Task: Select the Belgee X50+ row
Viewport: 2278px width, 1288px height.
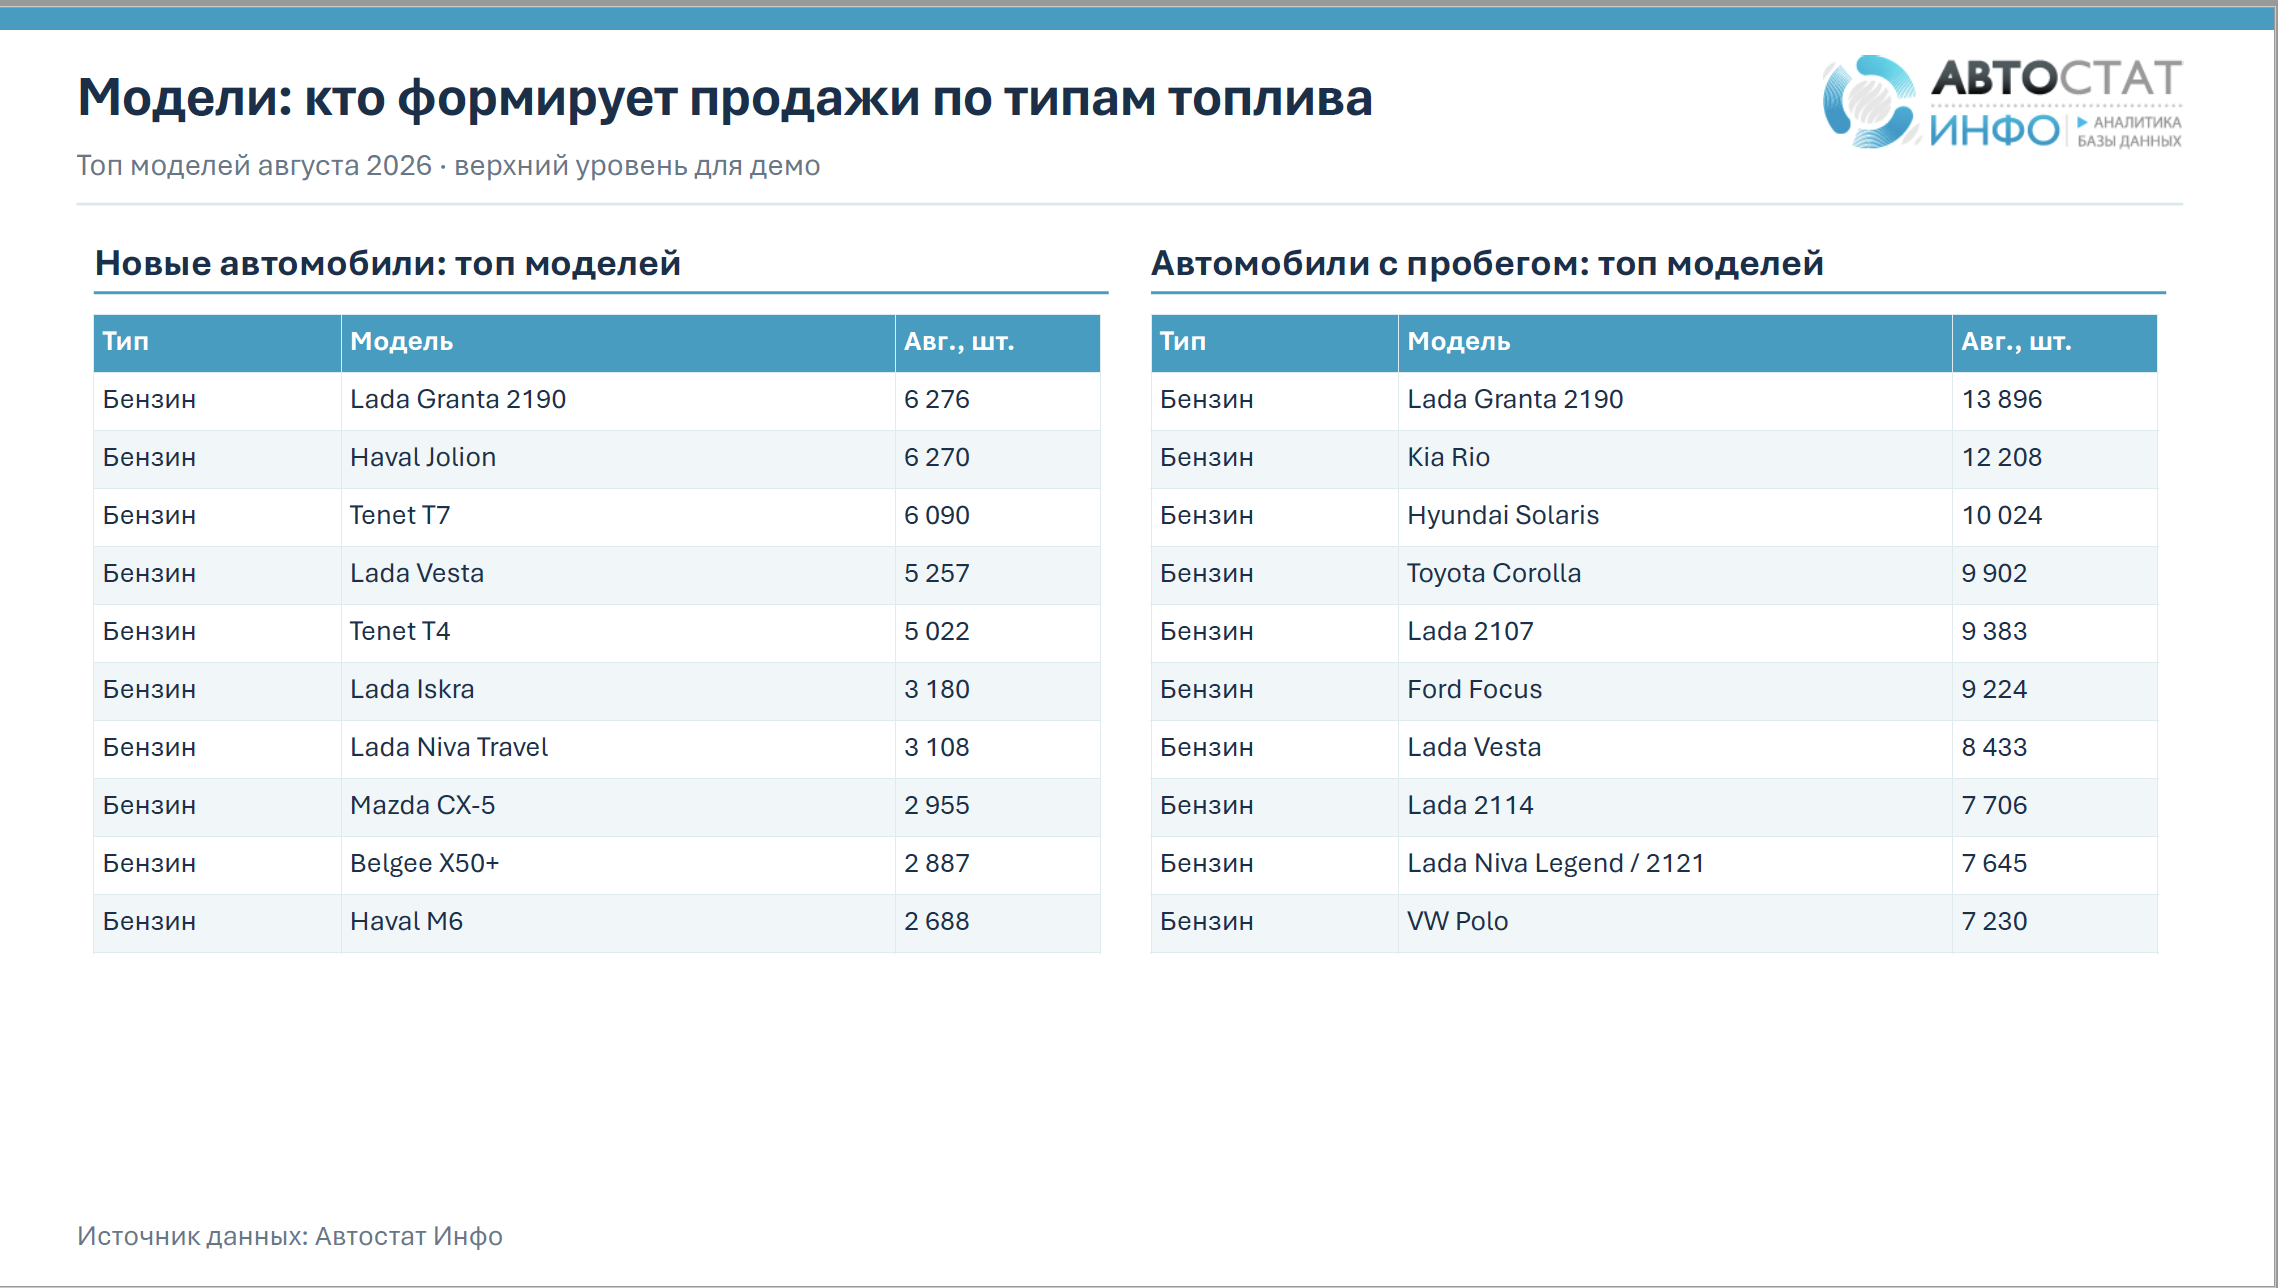Action: click(x=597, y=864)
